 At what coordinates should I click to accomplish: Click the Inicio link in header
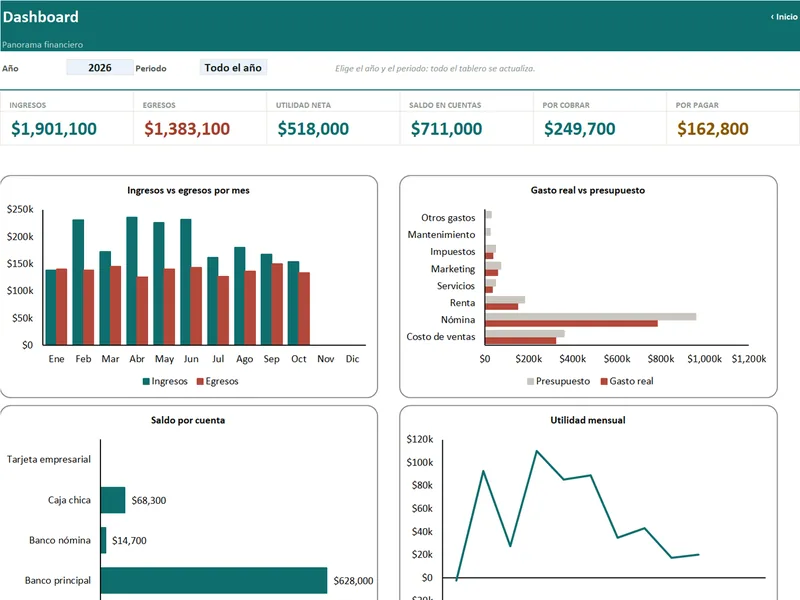pos(784,17)
